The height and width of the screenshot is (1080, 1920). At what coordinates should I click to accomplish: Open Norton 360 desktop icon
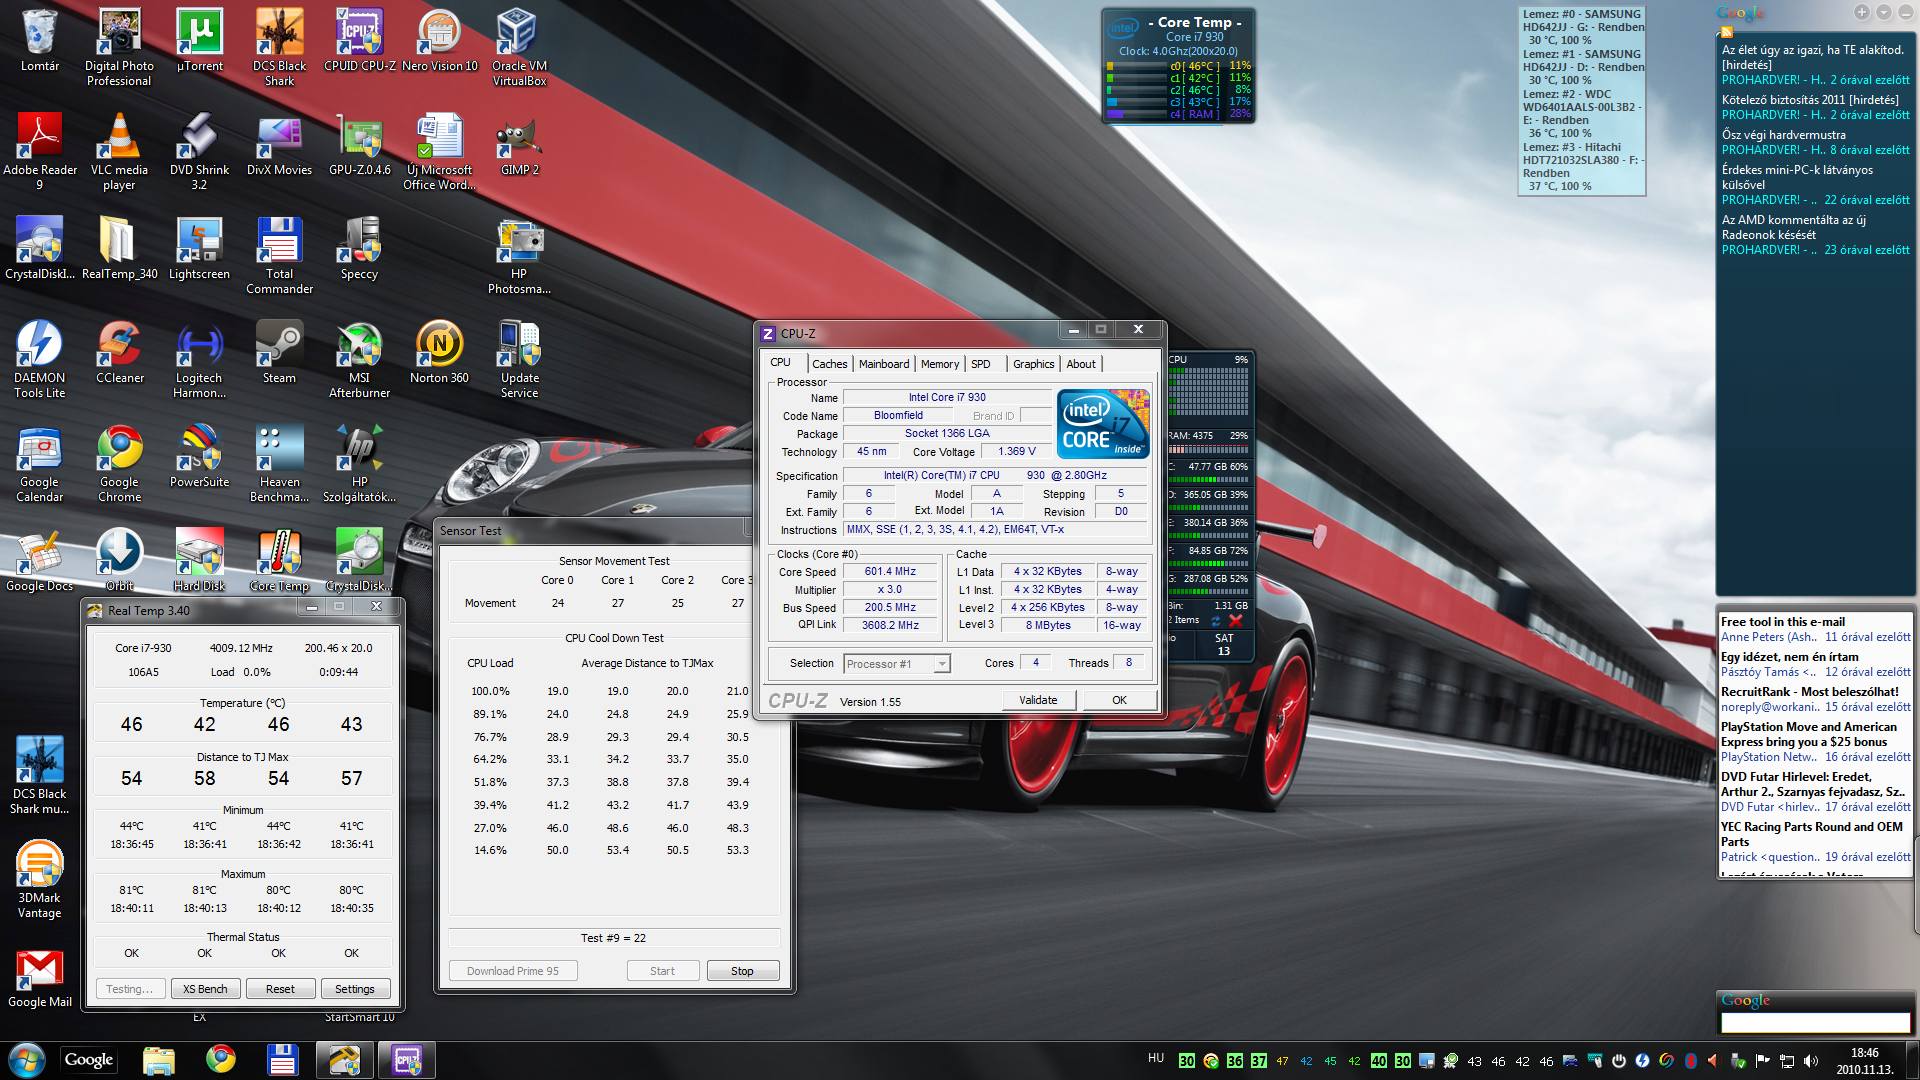click(439, 353)
